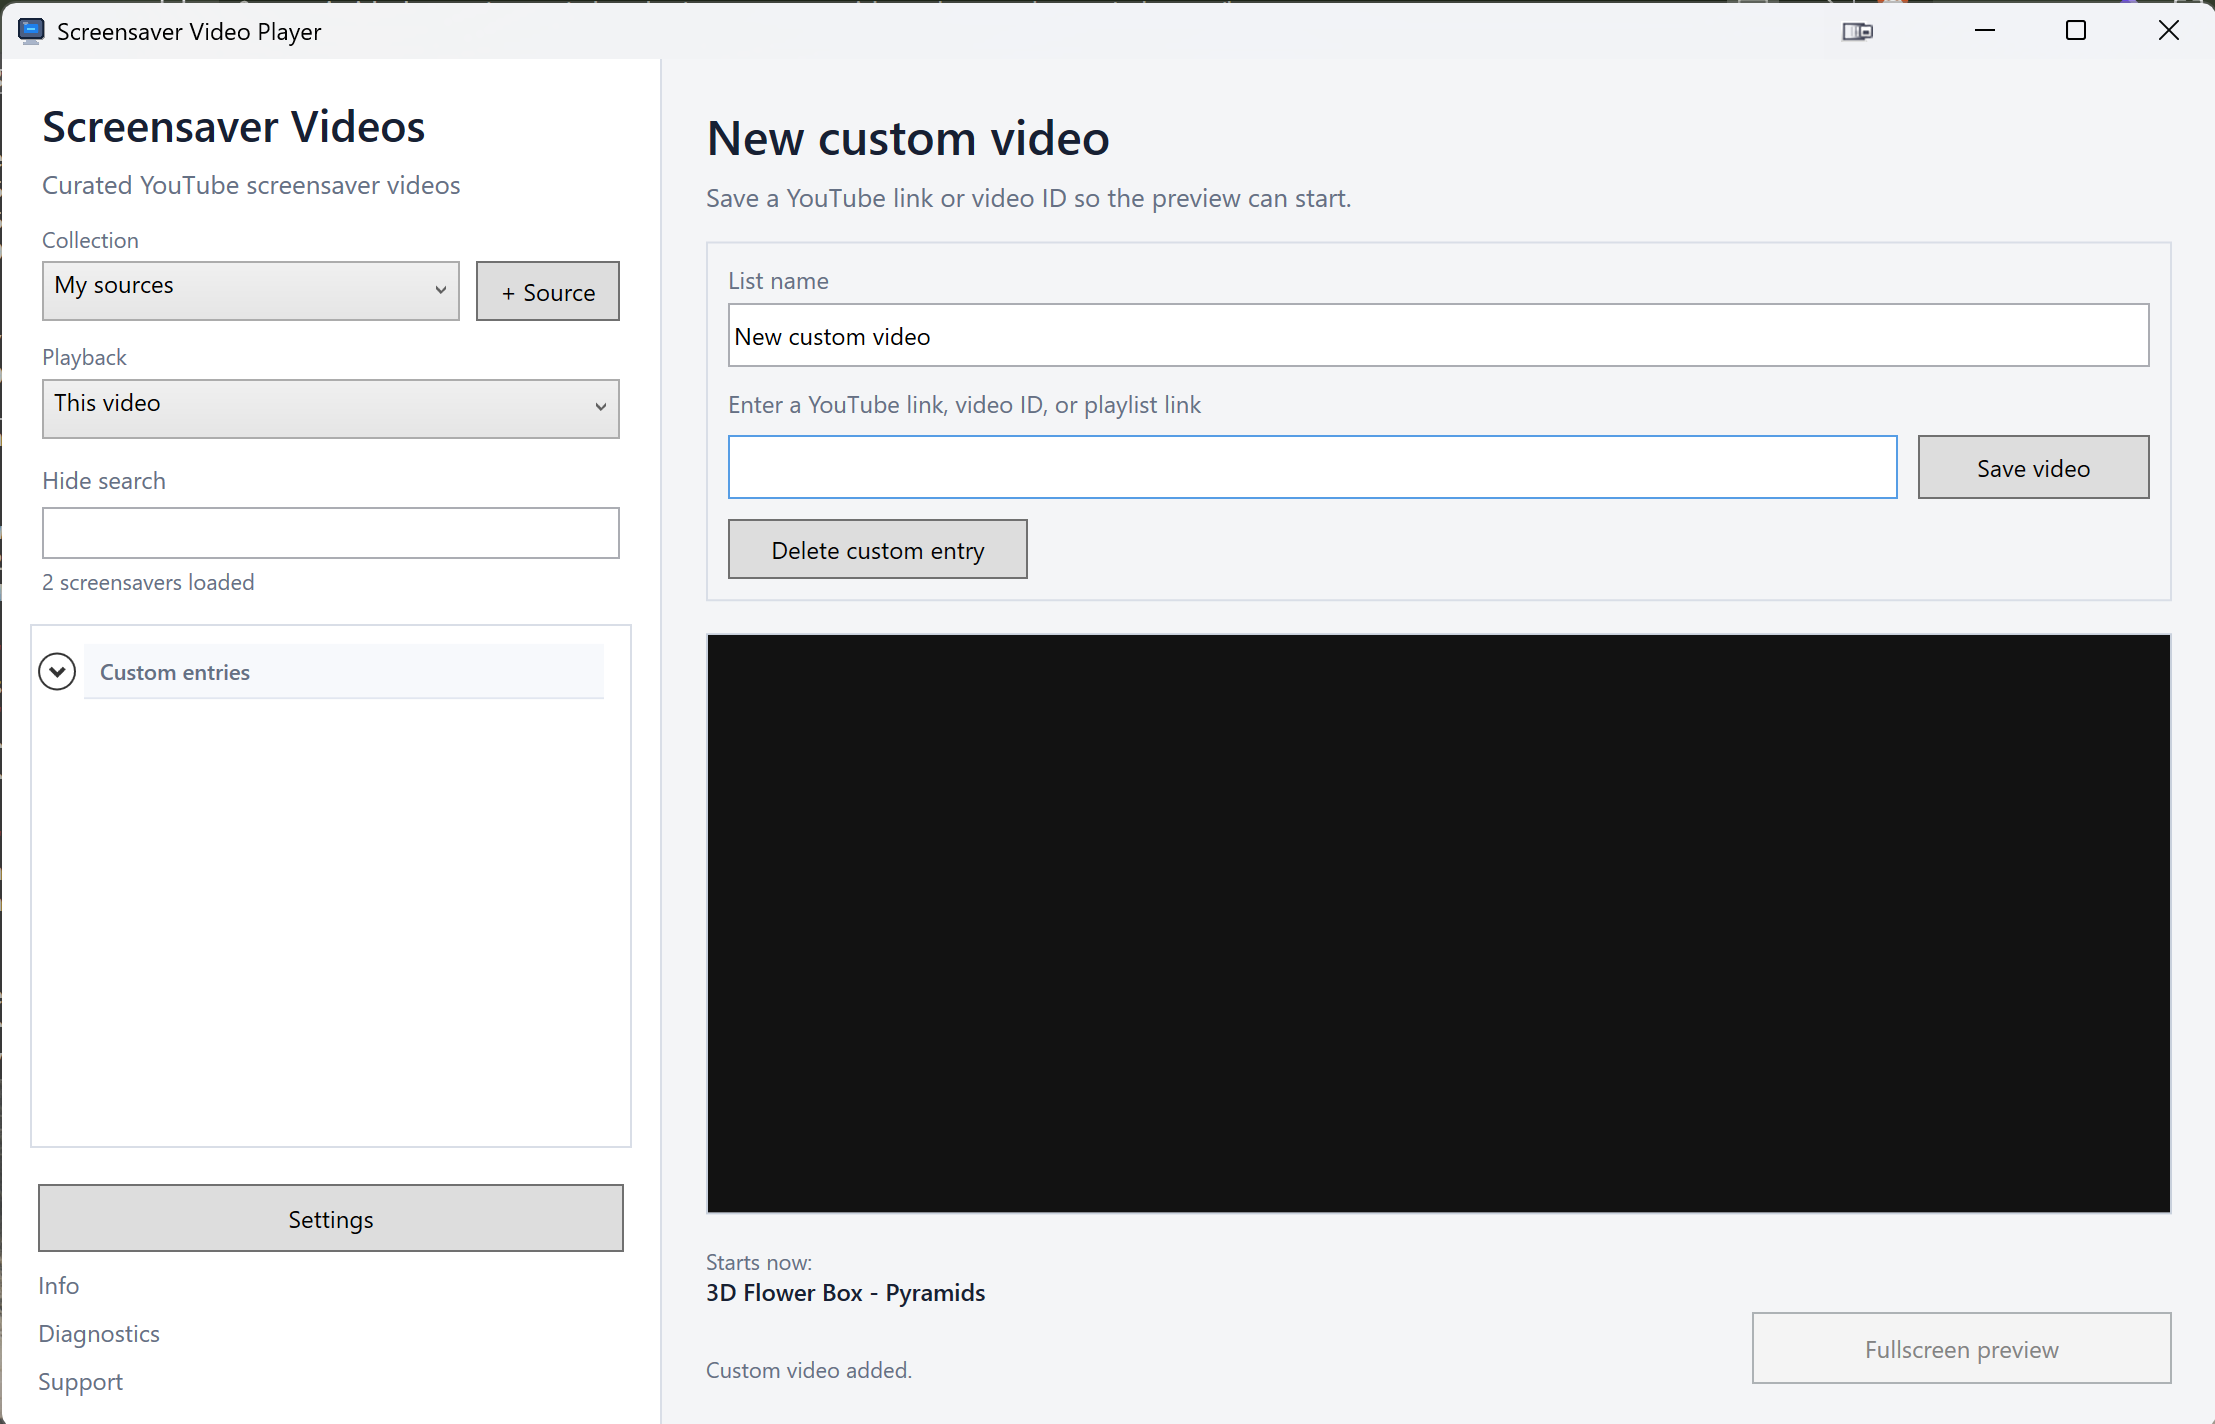Open the Collection dropdown showing My sources
This screenshot has width=2215, height=1424.
[251, 291]
